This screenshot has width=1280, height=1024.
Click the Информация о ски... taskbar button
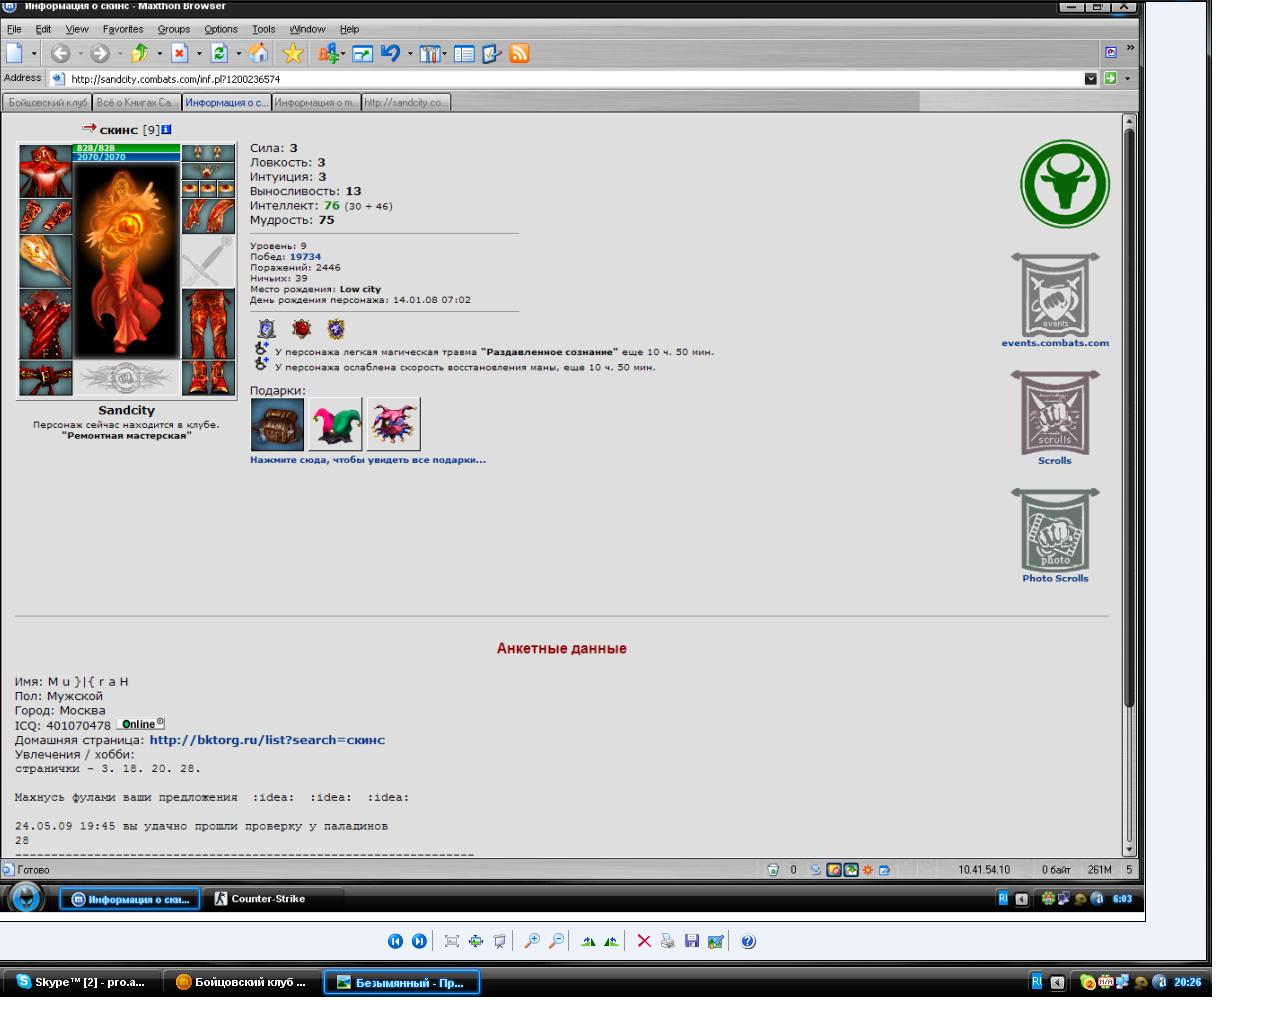click(130, 899)
